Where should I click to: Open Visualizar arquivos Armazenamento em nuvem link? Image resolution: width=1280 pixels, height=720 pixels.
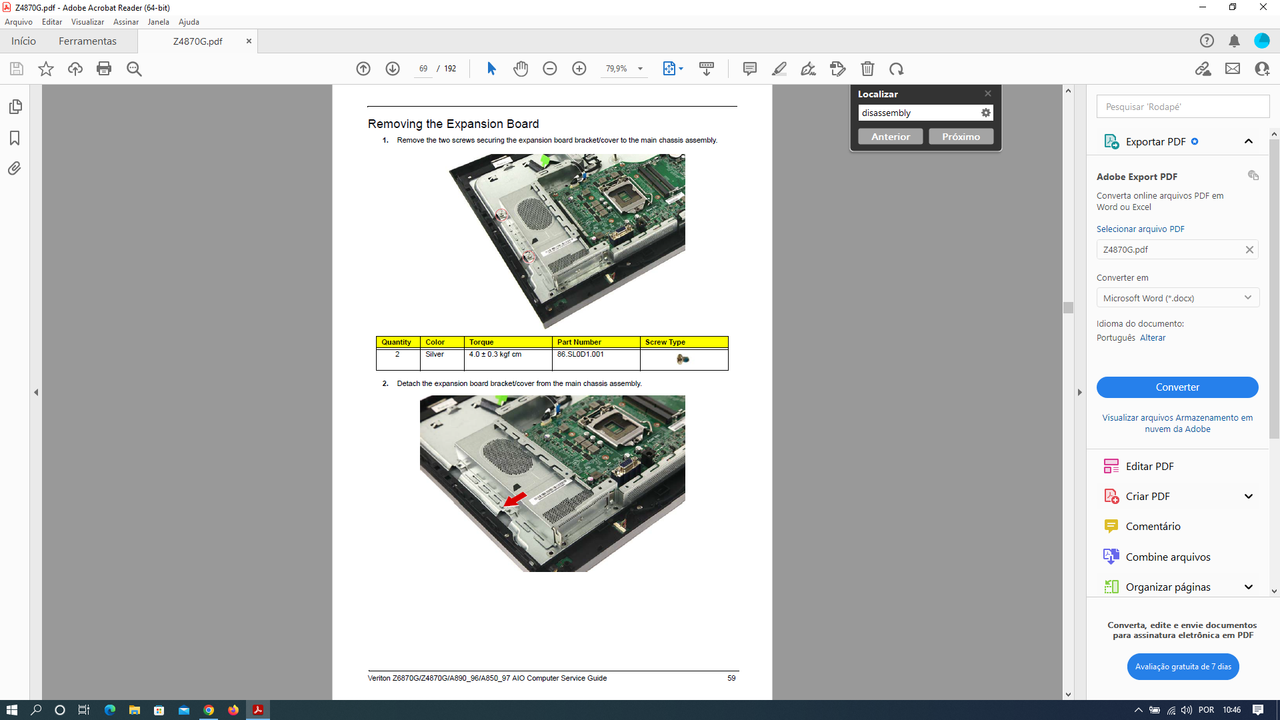[x=1177, y=423]
